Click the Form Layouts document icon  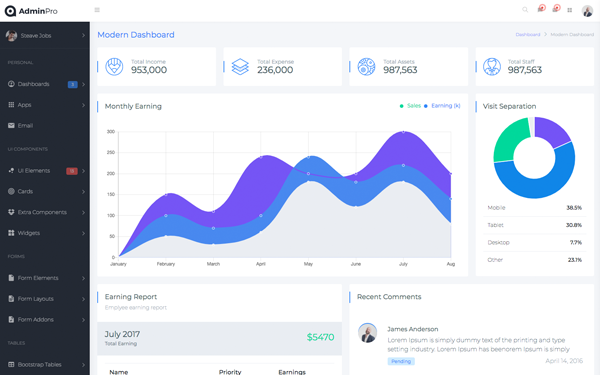(x=11, y=298)
